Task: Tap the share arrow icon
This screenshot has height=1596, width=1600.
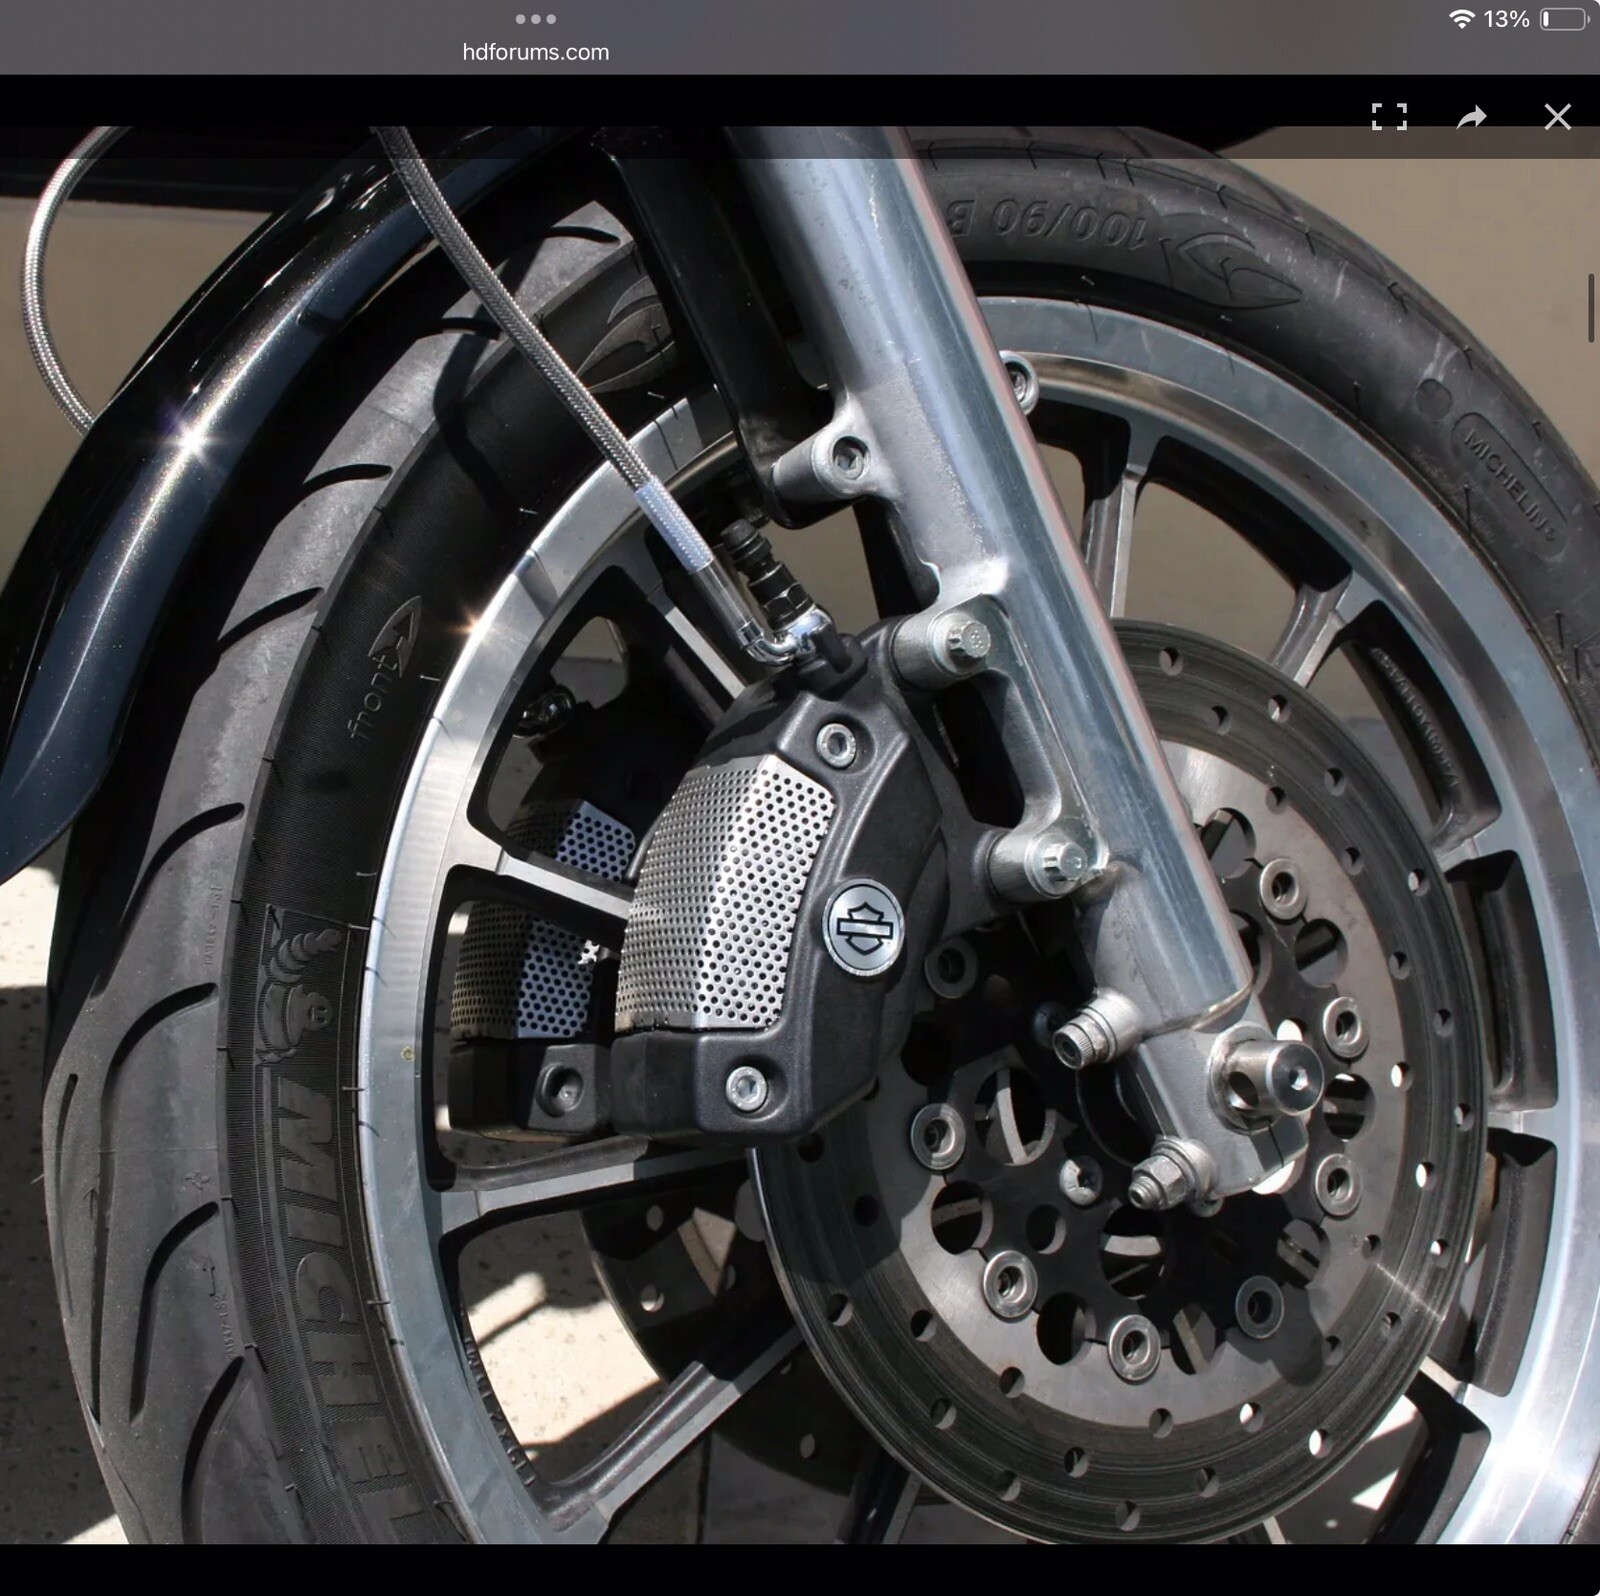Action: click(x=1471, y=118)
